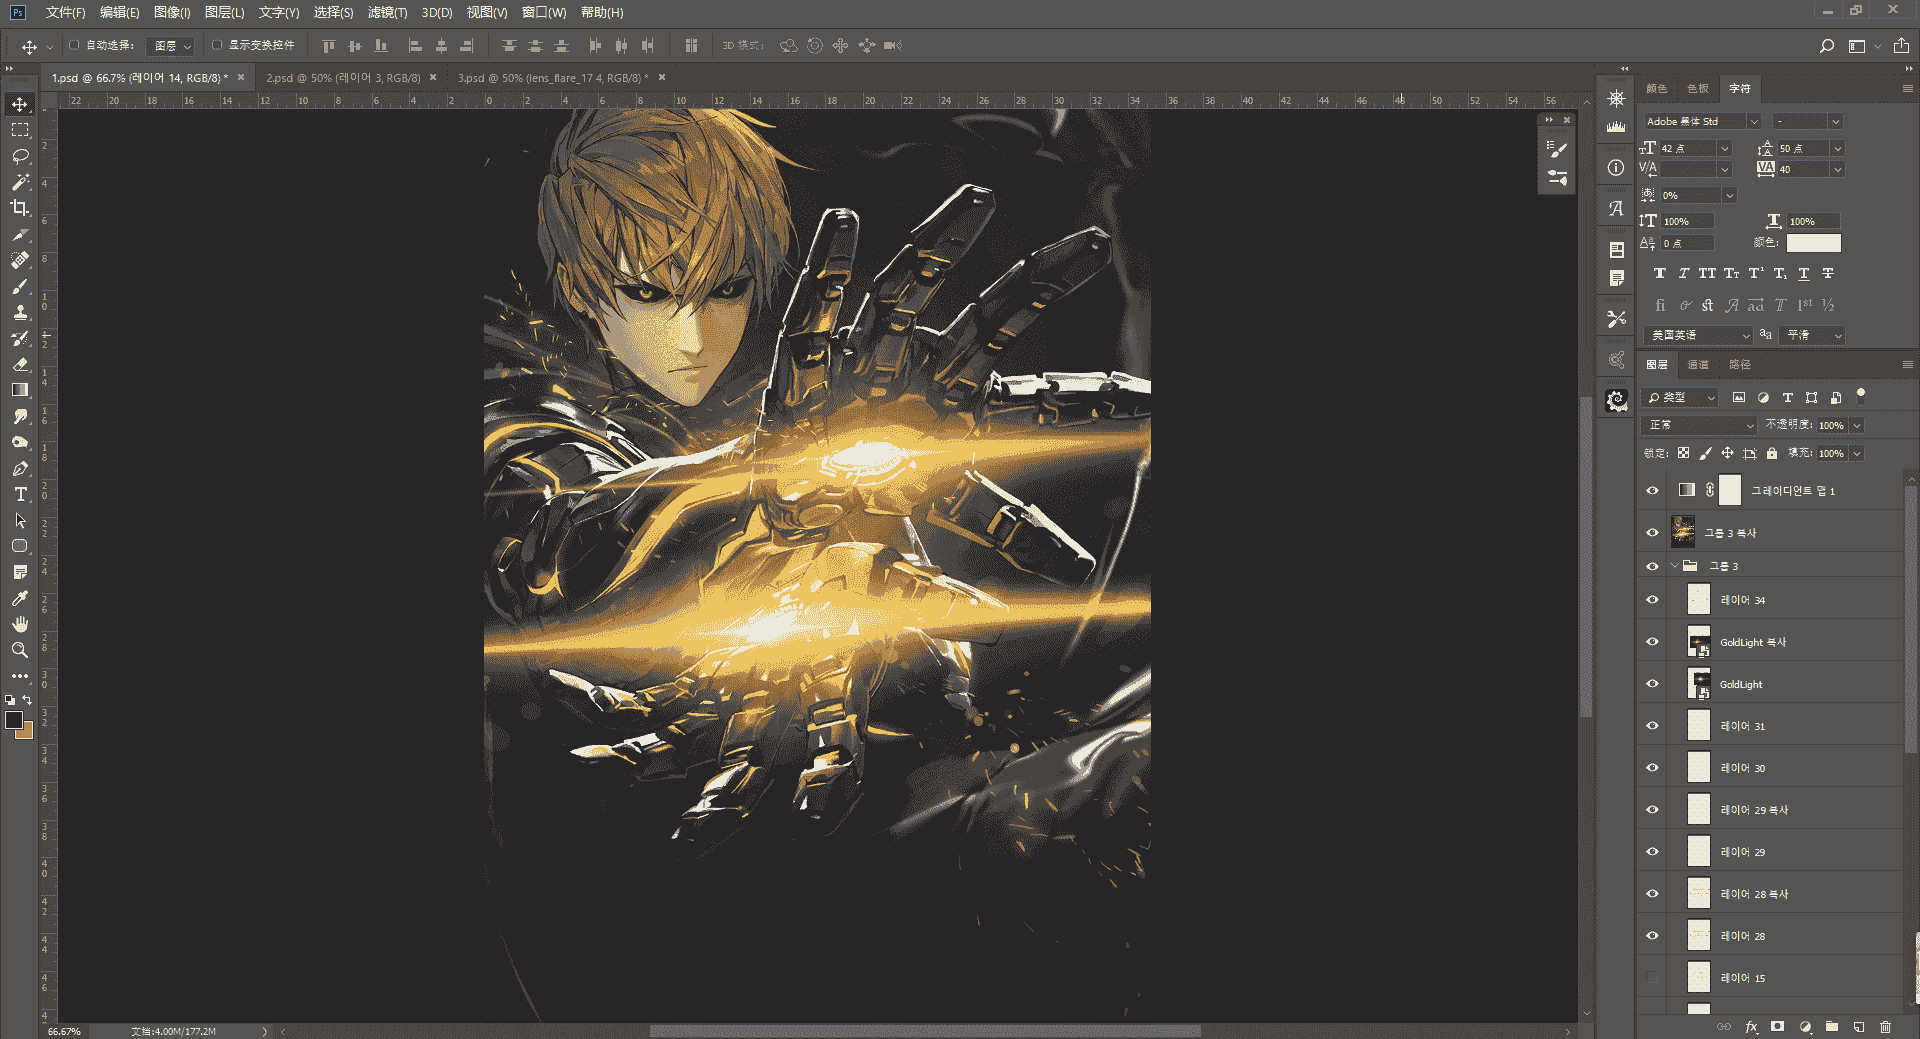Viewport: 1920px width, 1039px height.
Task: Switch to the 2.psd document tab
Action: [343, 77]
